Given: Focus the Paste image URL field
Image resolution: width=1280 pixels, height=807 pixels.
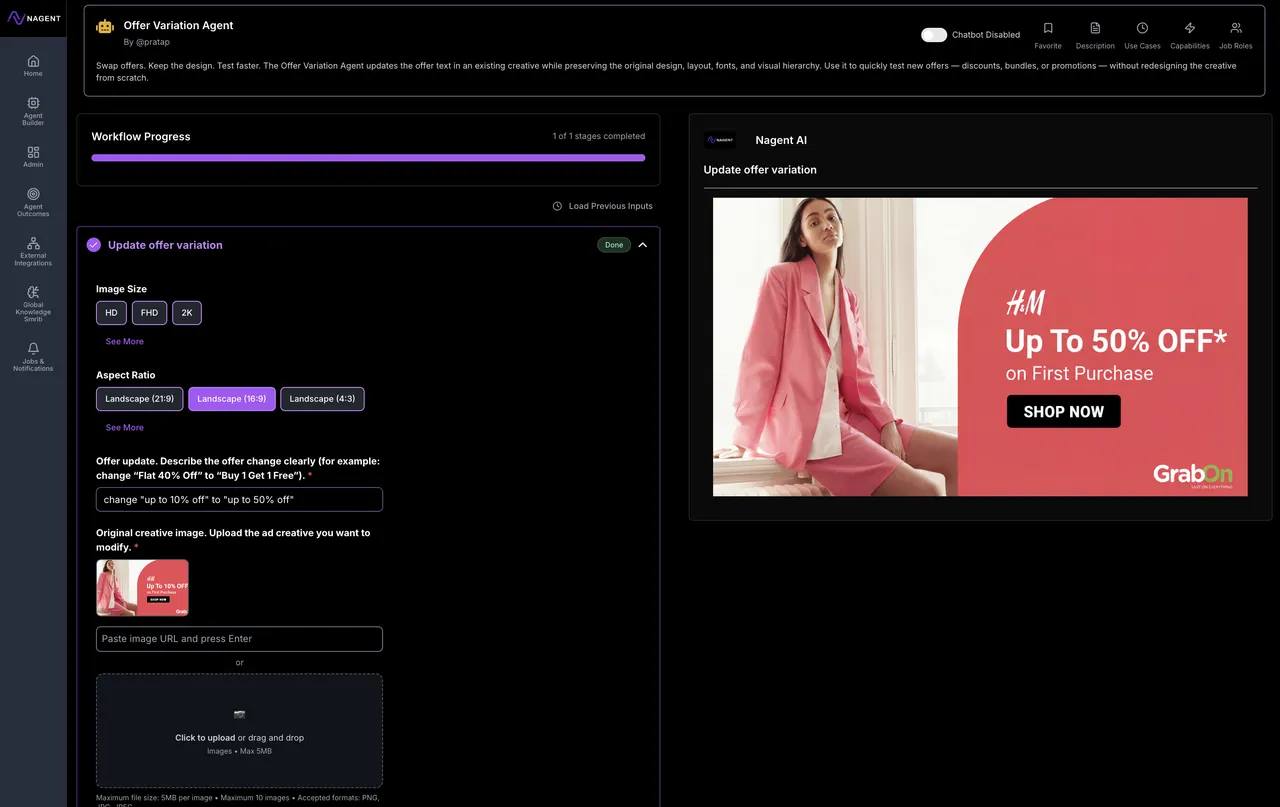Looking at the screenshot, I should [x=239, y=639].
